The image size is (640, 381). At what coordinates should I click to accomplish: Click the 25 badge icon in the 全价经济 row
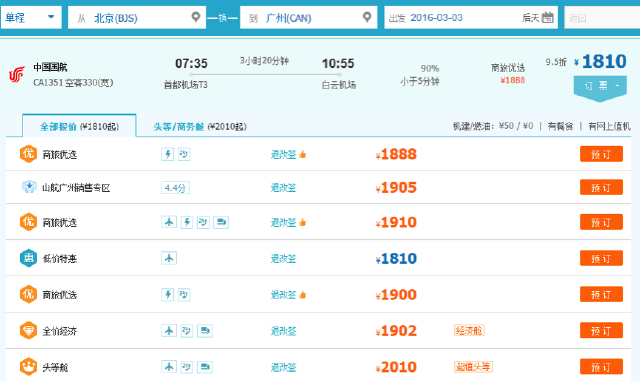coord(187,330)
